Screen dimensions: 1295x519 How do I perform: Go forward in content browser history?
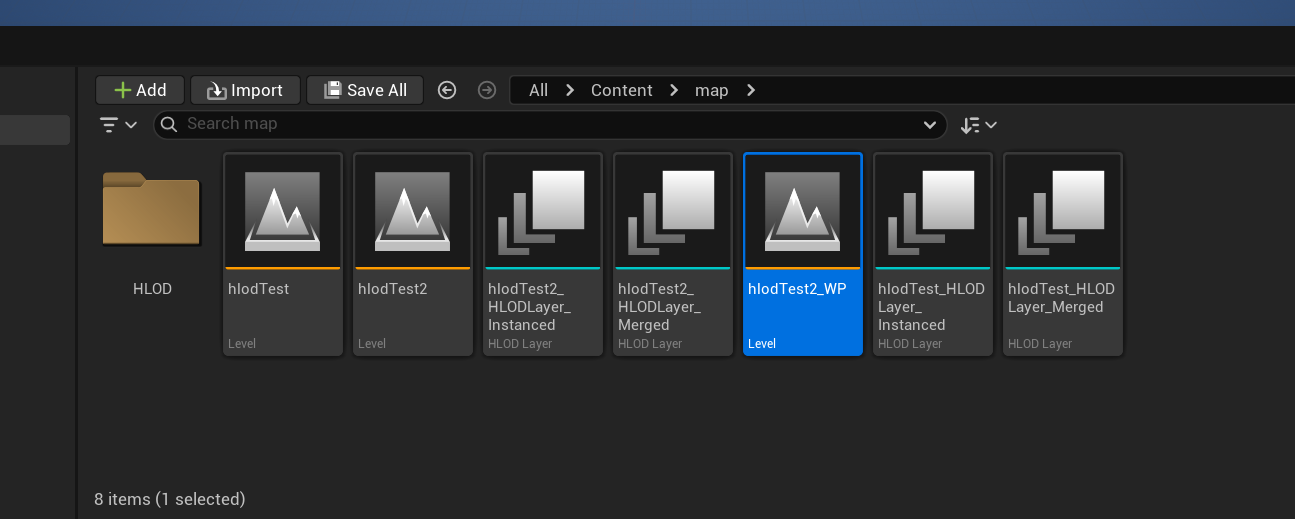[487, 90]
